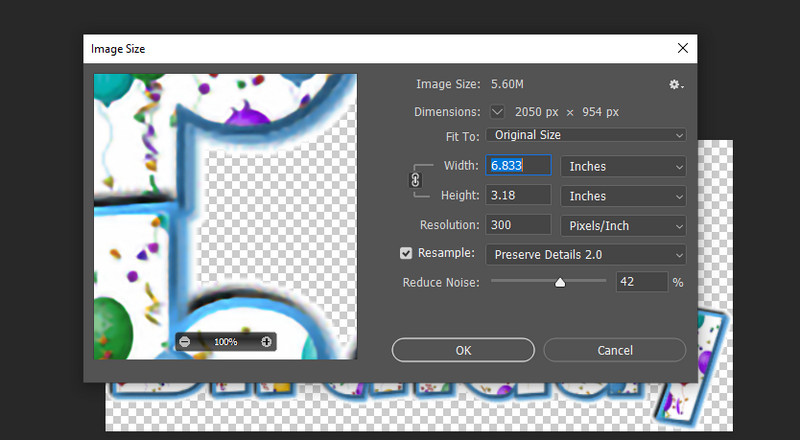Zoom out preview with minus icon
Viewport: 800px width, 440px height.
184,342
